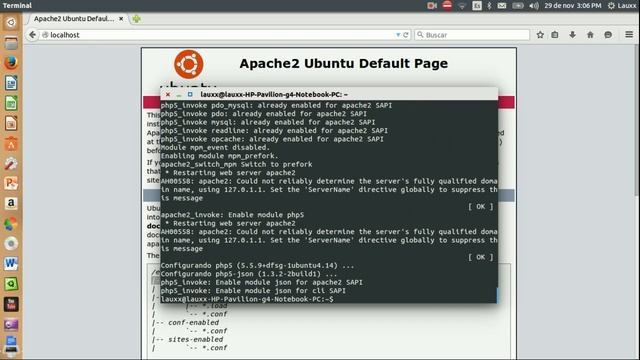Click the date and time 29 de nov

[573, 6]
